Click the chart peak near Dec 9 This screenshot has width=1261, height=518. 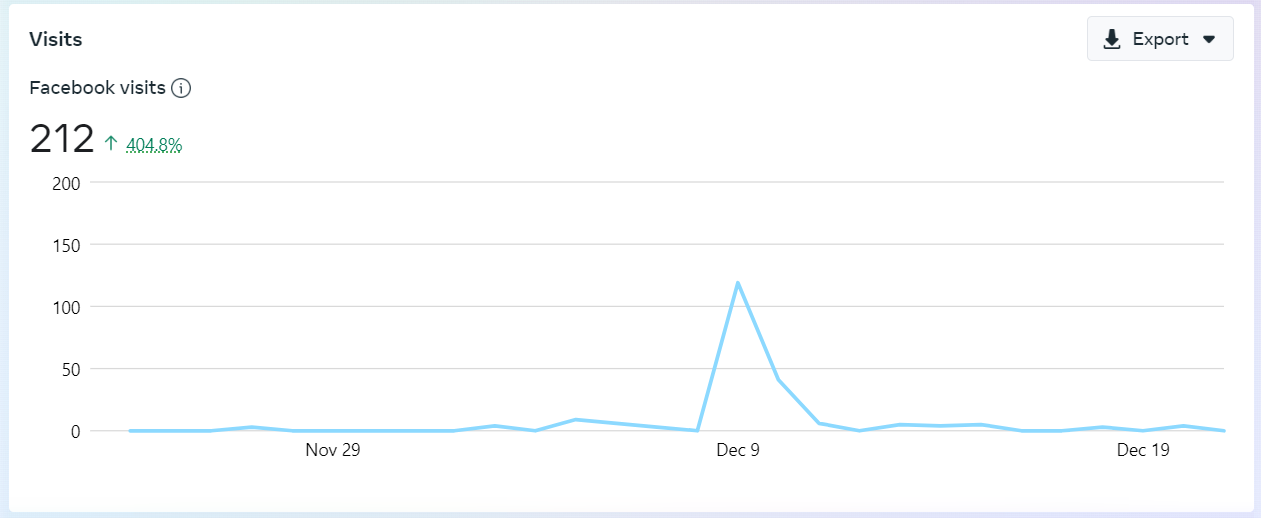tap(738, 283)
